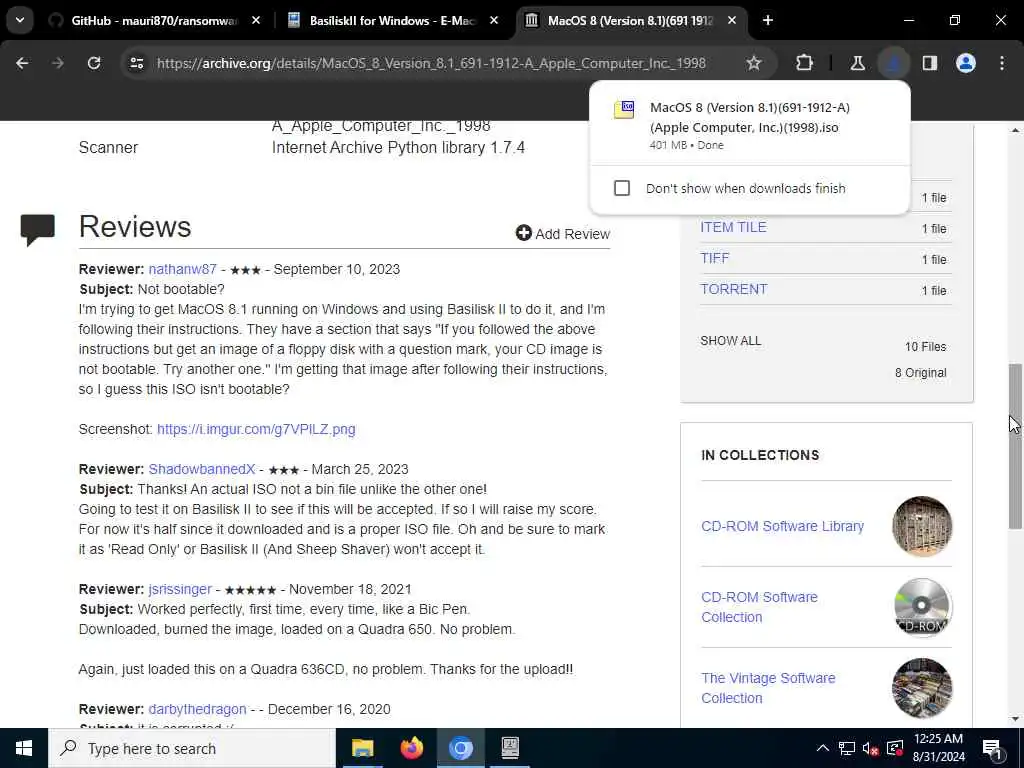Open the notification center icon
The image size is (1024, 768).
point(993,749)
